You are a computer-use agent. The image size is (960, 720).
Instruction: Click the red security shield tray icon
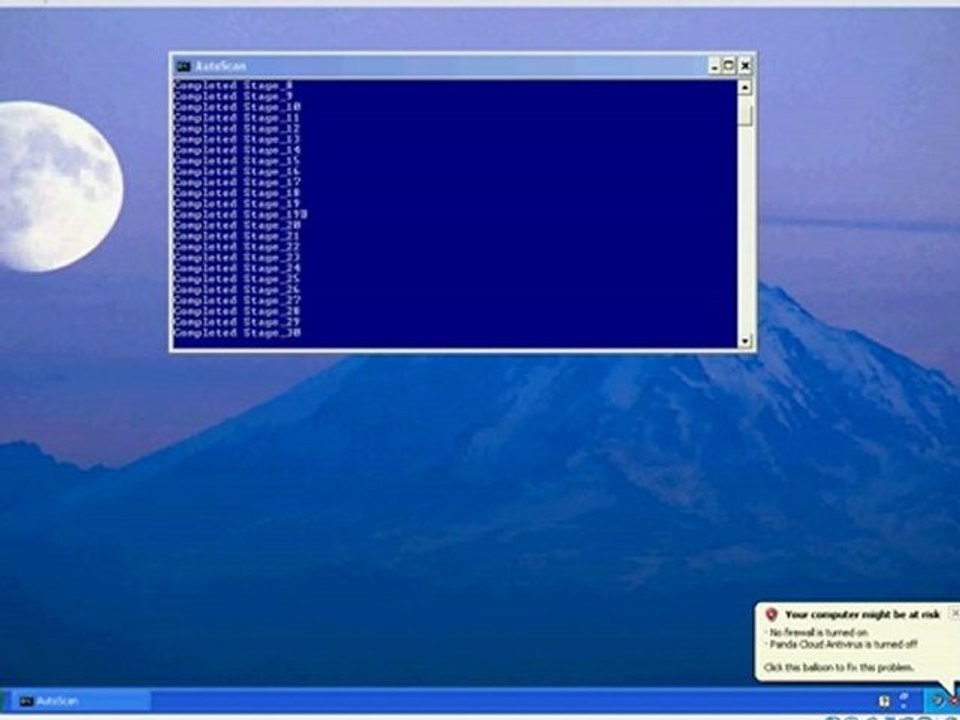tap(954, 700)
